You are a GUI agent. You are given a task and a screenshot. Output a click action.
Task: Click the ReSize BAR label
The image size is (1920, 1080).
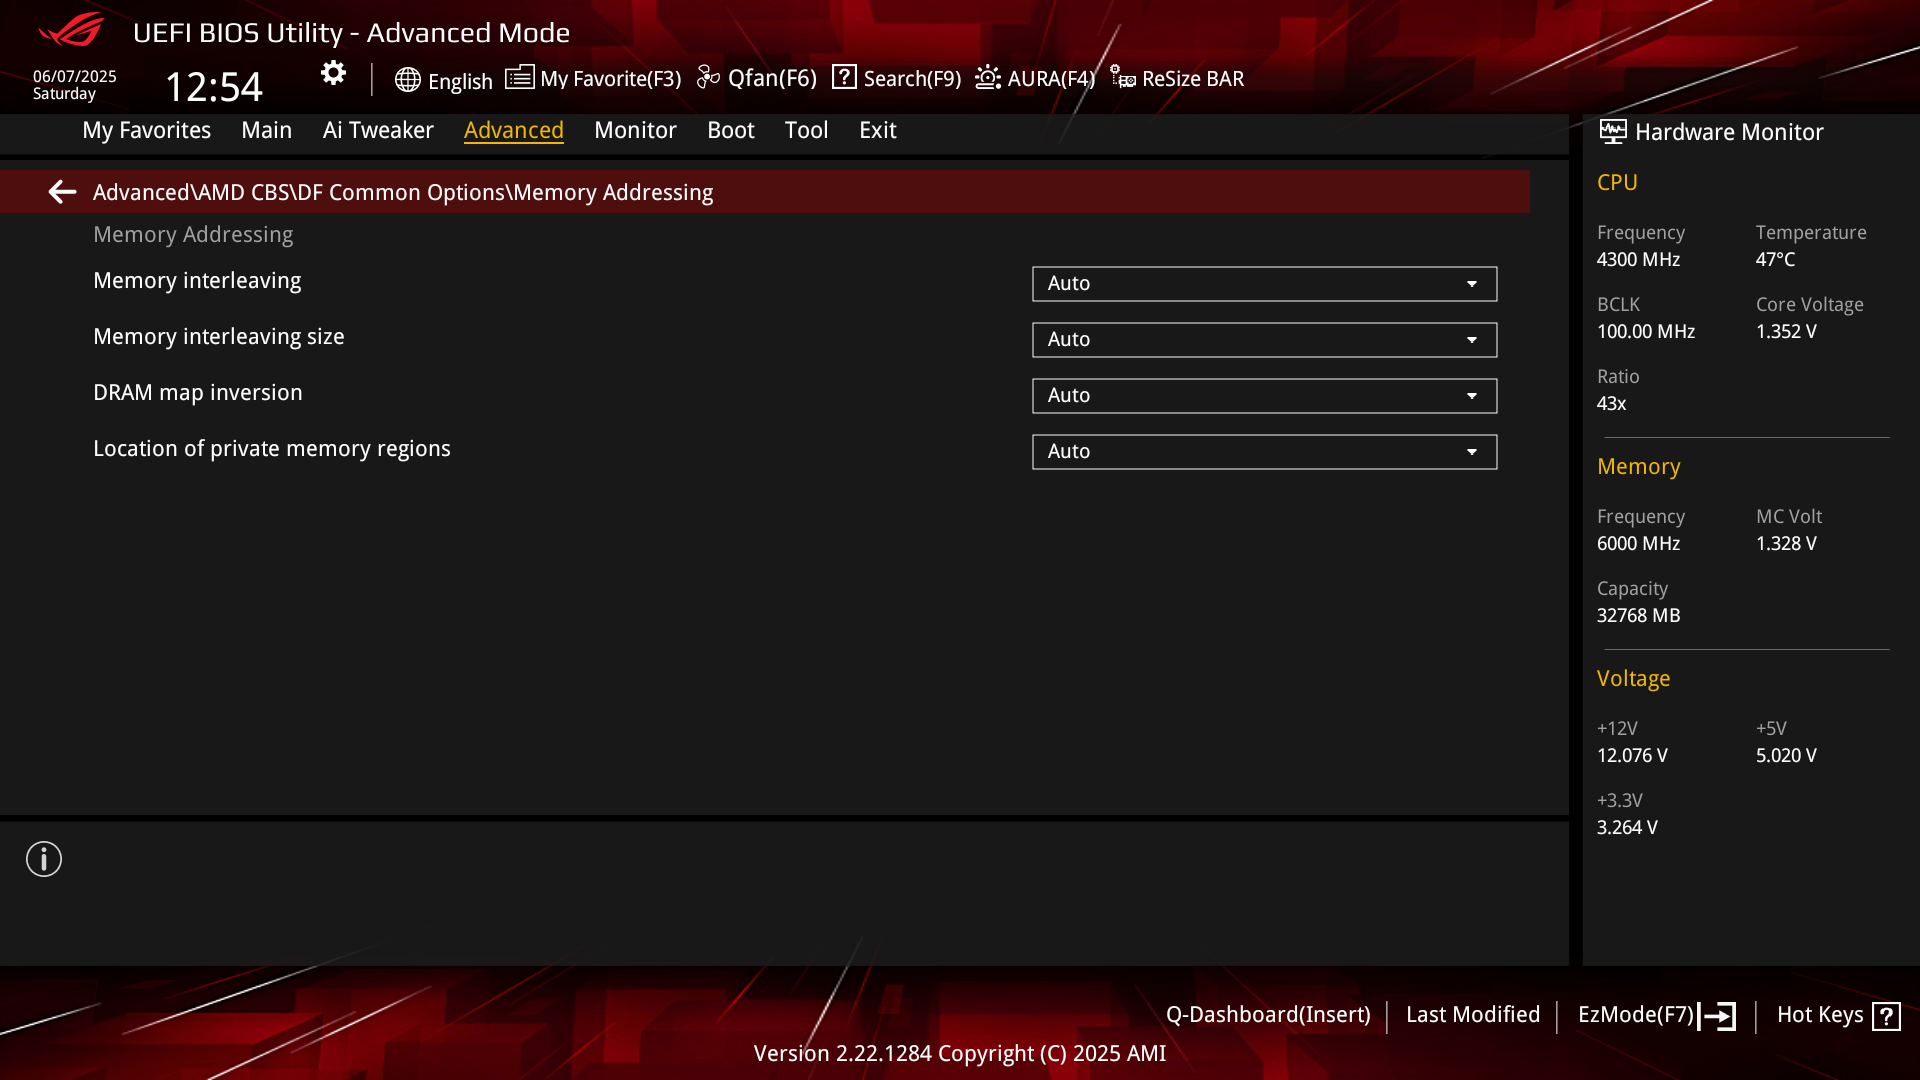[1193, 78]
